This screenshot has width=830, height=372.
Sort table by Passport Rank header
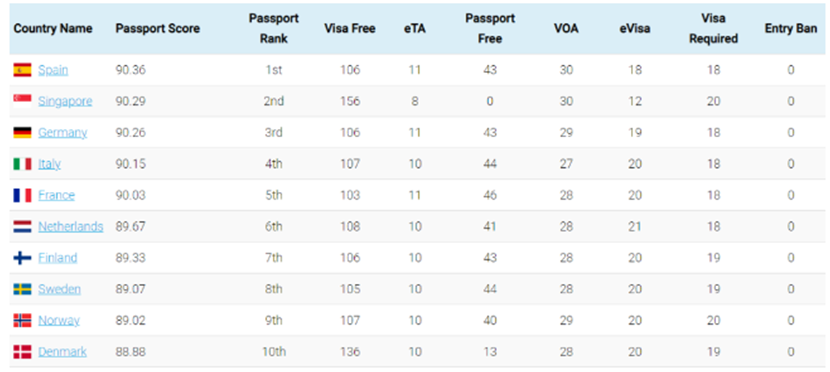pos(274,29)
